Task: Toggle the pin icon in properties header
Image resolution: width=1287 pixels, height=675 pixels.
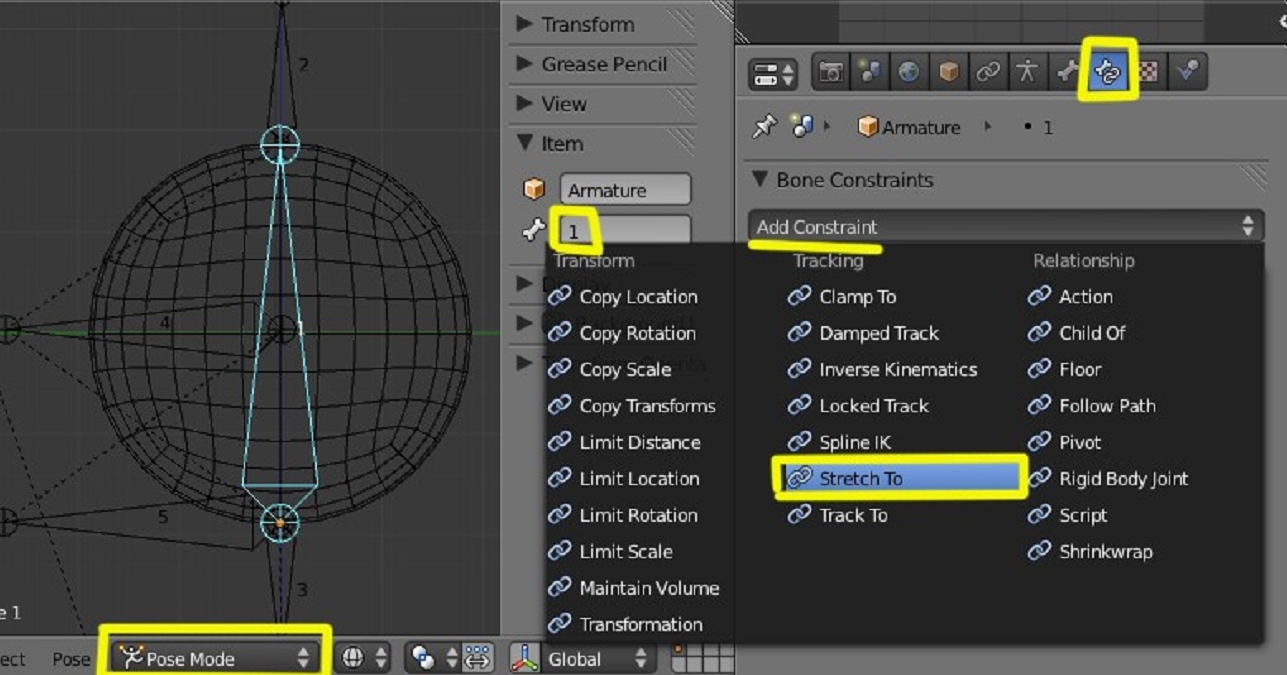Action: pyautogui.click(x=764, y=127)
